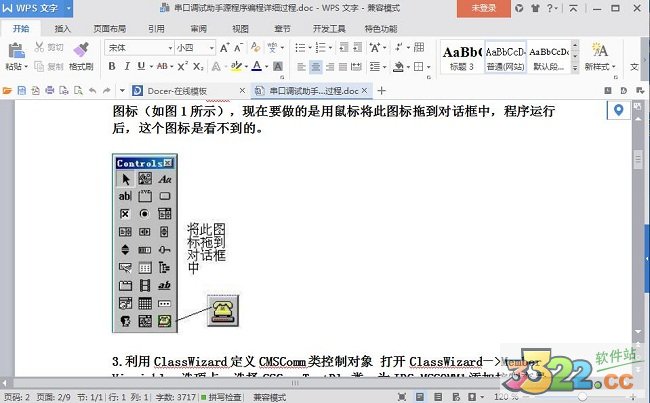Image resolution: width=650 pixels, height=403 pixels.
Task: Add a new document tab with plus
Action: (381, 90)
